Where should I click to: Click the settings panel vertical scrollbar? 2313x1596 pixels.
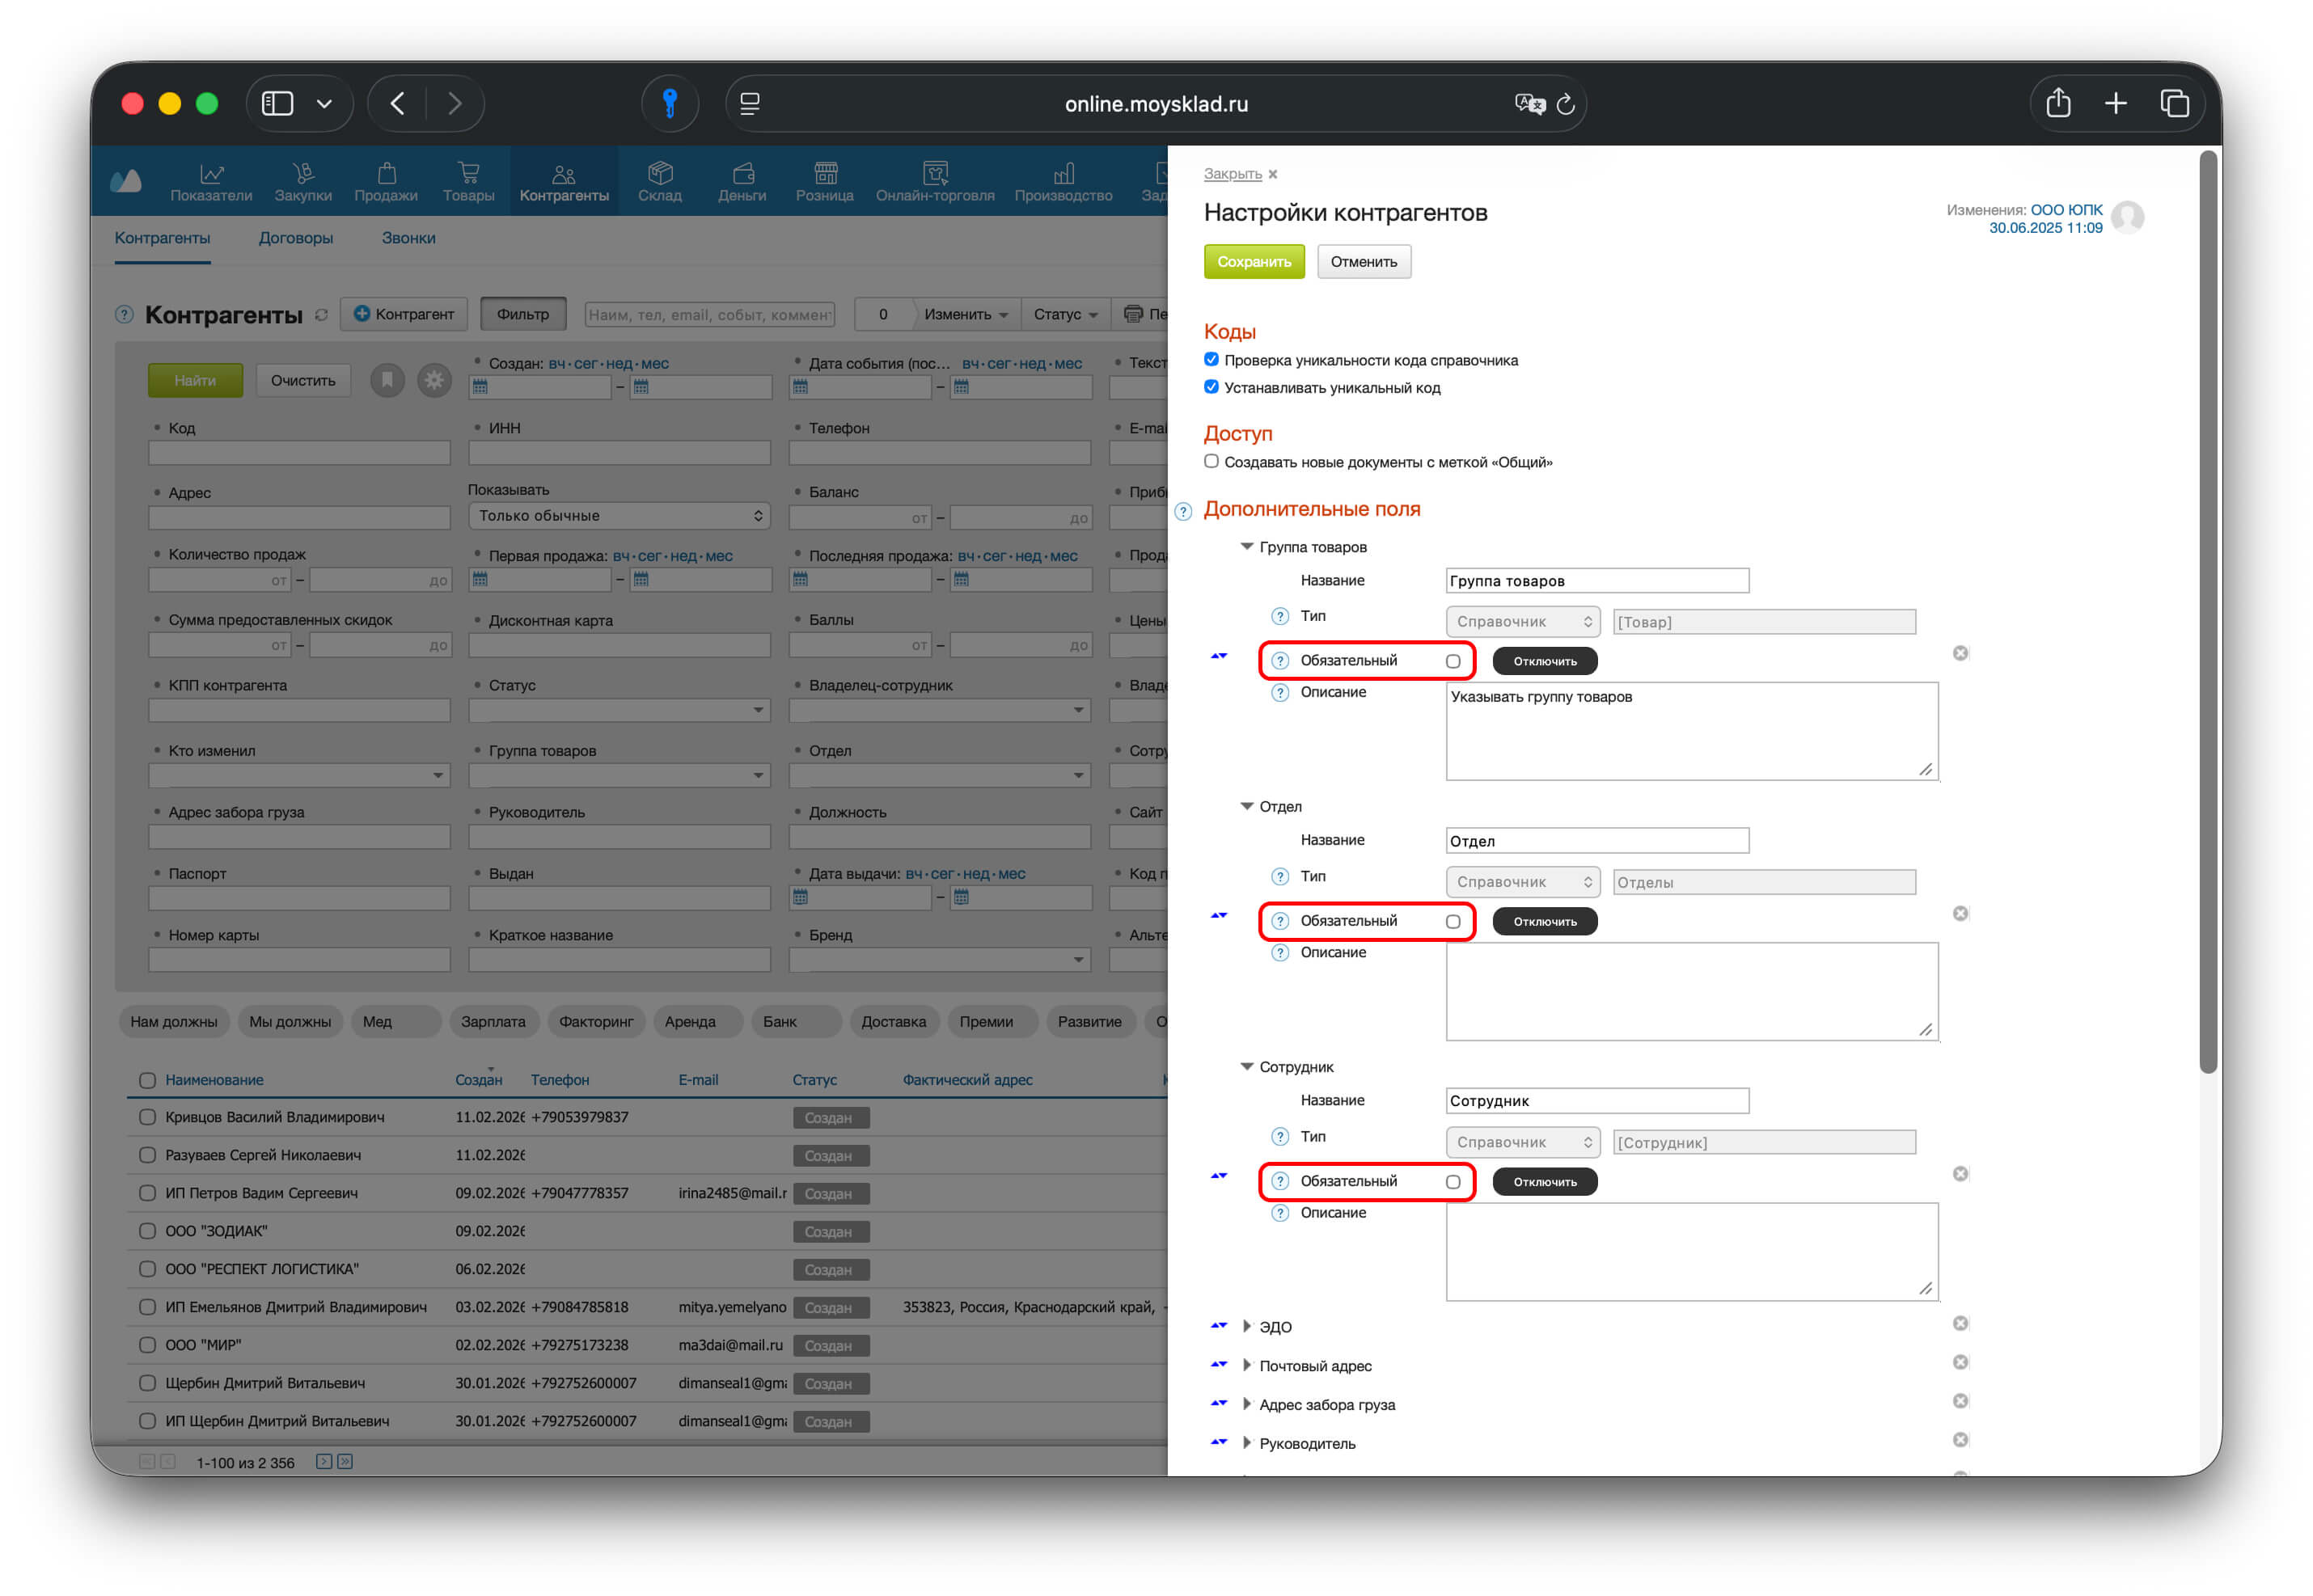[x=2208, y=612]
